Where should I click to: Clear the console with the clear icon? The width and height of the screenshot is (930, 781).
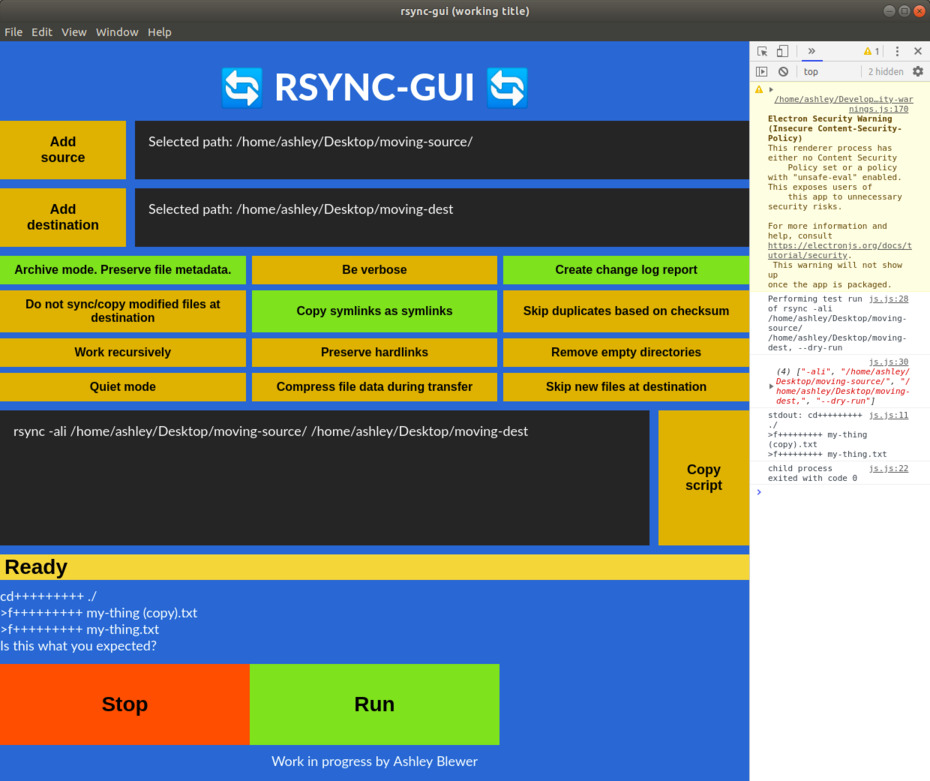[783, 72]
